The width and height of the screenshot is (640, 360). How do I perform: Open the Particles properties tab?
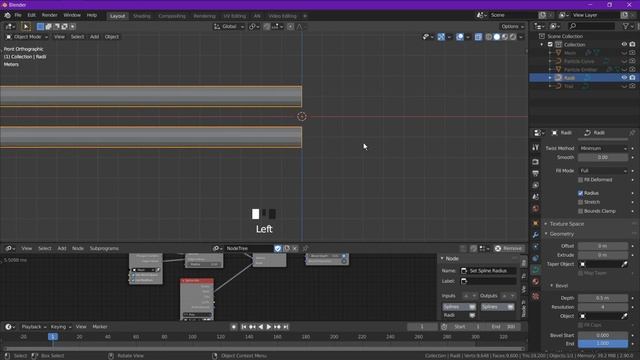(x=536, y=247)
